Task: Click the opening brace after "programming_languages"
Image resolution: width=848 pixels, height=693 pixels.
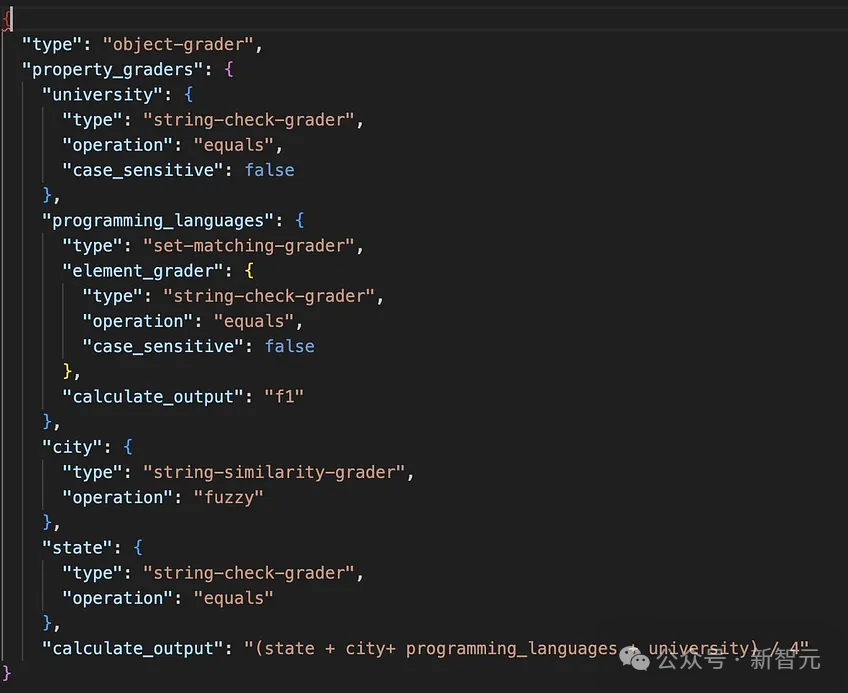Action: [x=300, y=220]
